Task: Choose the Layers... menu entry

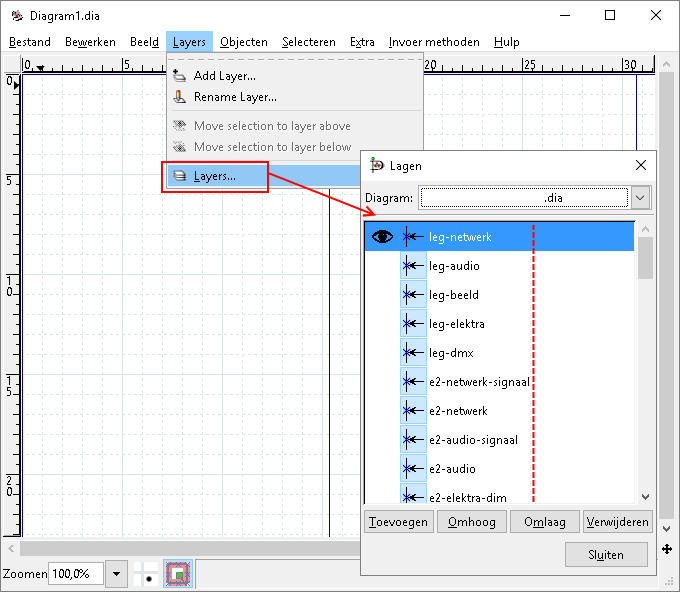Action: [x=264, y=176]
